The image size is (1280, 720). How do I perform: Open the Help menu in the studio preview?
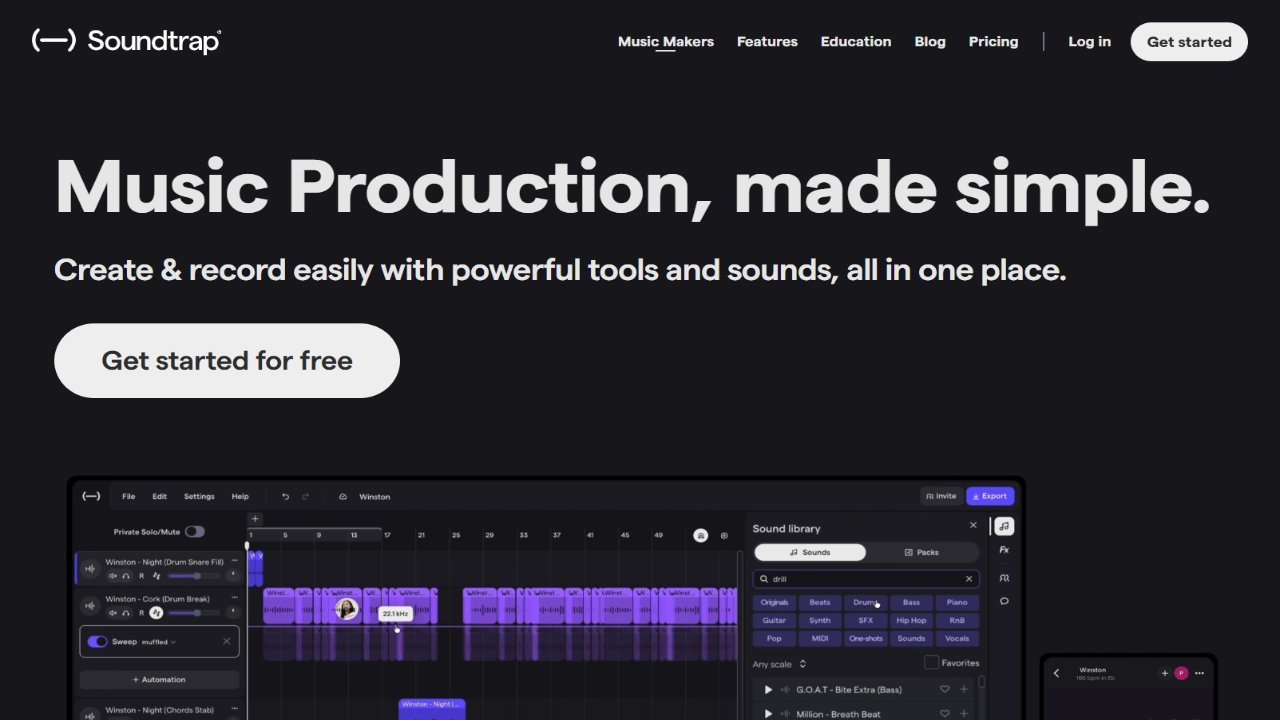[240, 496]
